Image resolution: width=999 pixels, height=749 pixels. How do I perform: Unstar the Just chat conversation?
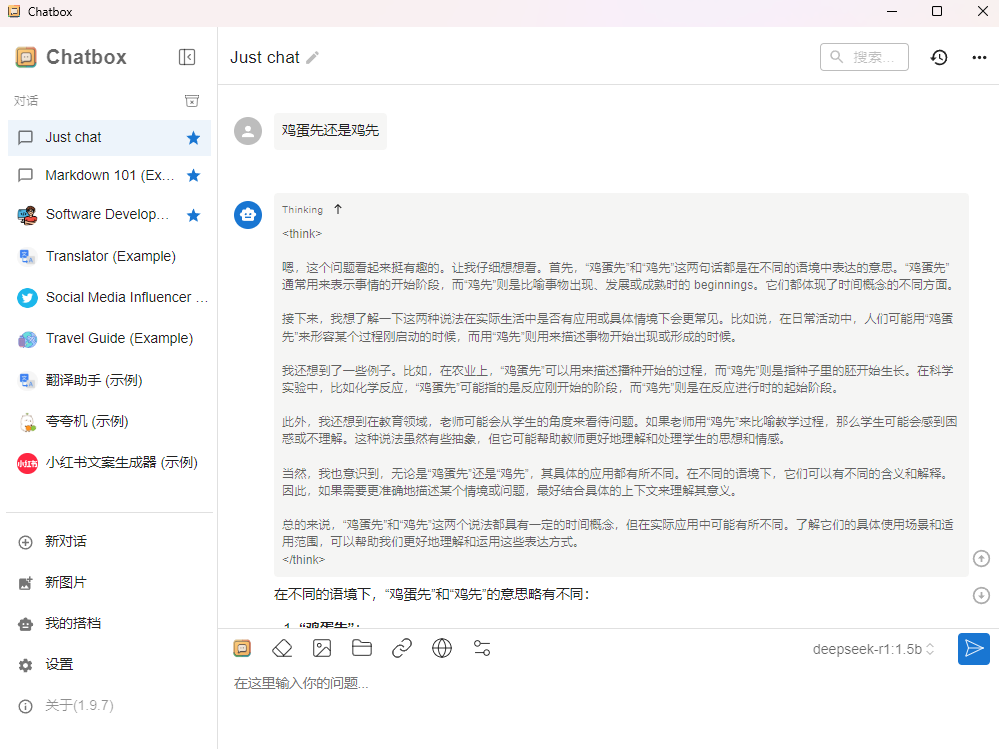(193, 138)
